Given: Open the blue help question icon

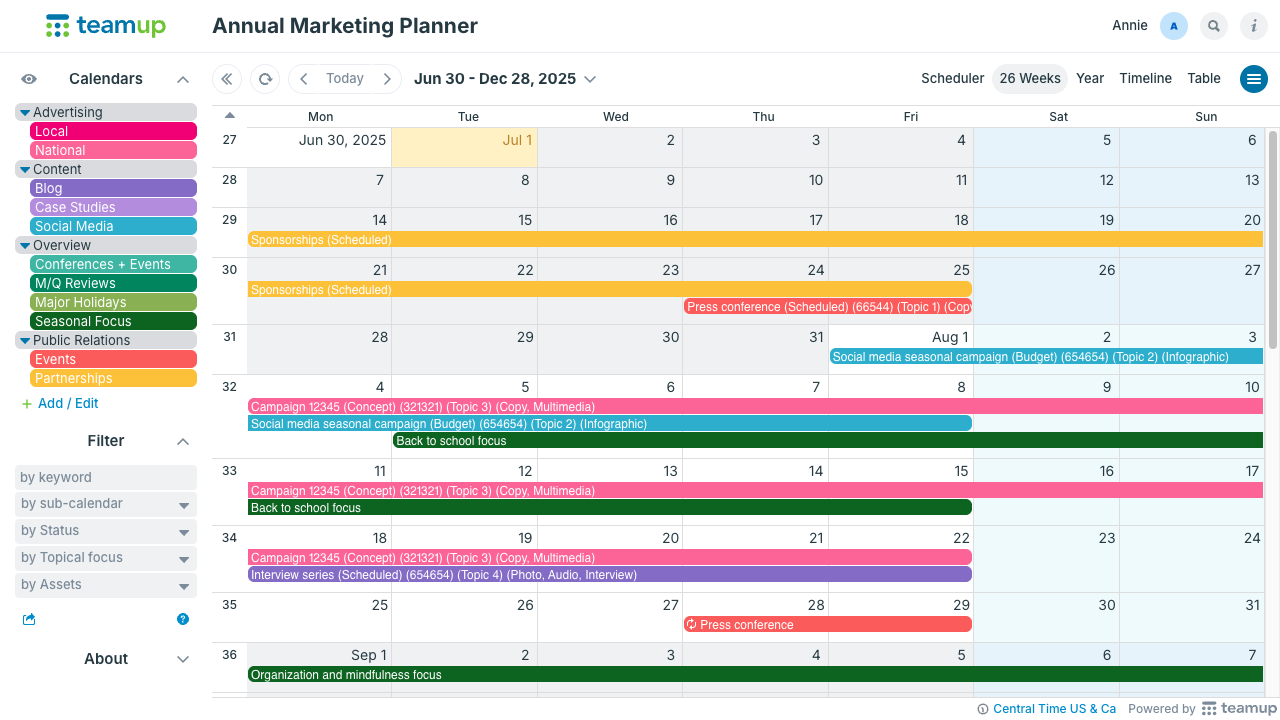Looking at the screenshot, I should [x=183, y=619].
